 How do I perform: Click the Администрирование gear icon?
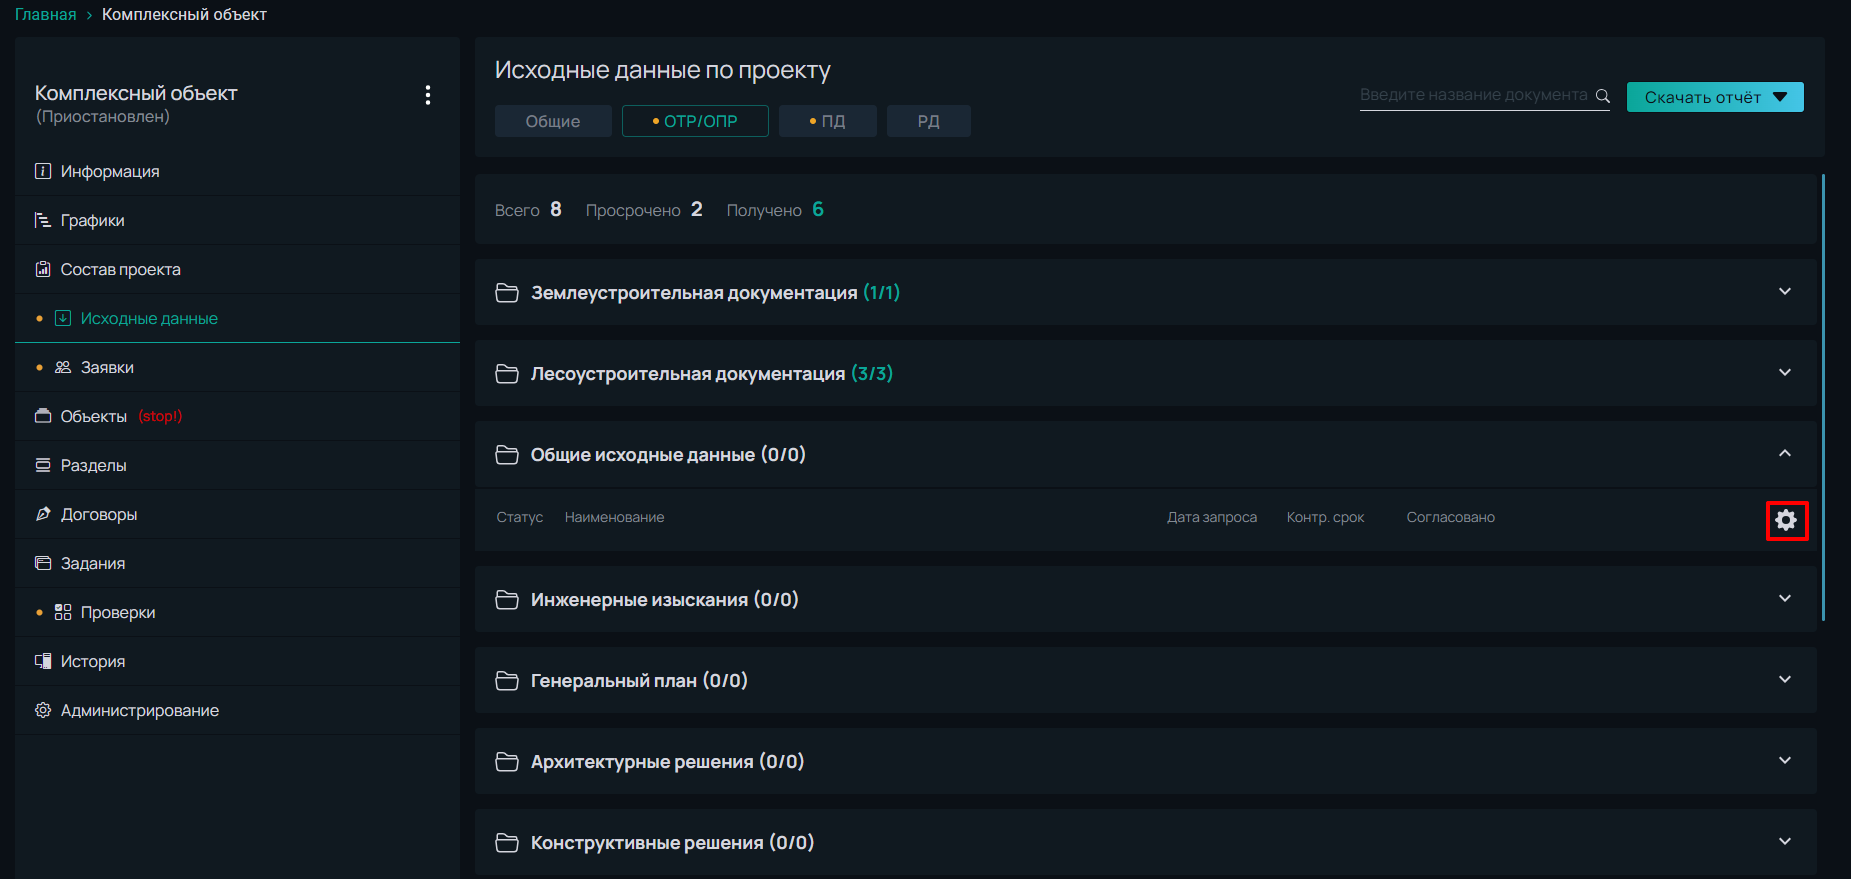point(43,710)
